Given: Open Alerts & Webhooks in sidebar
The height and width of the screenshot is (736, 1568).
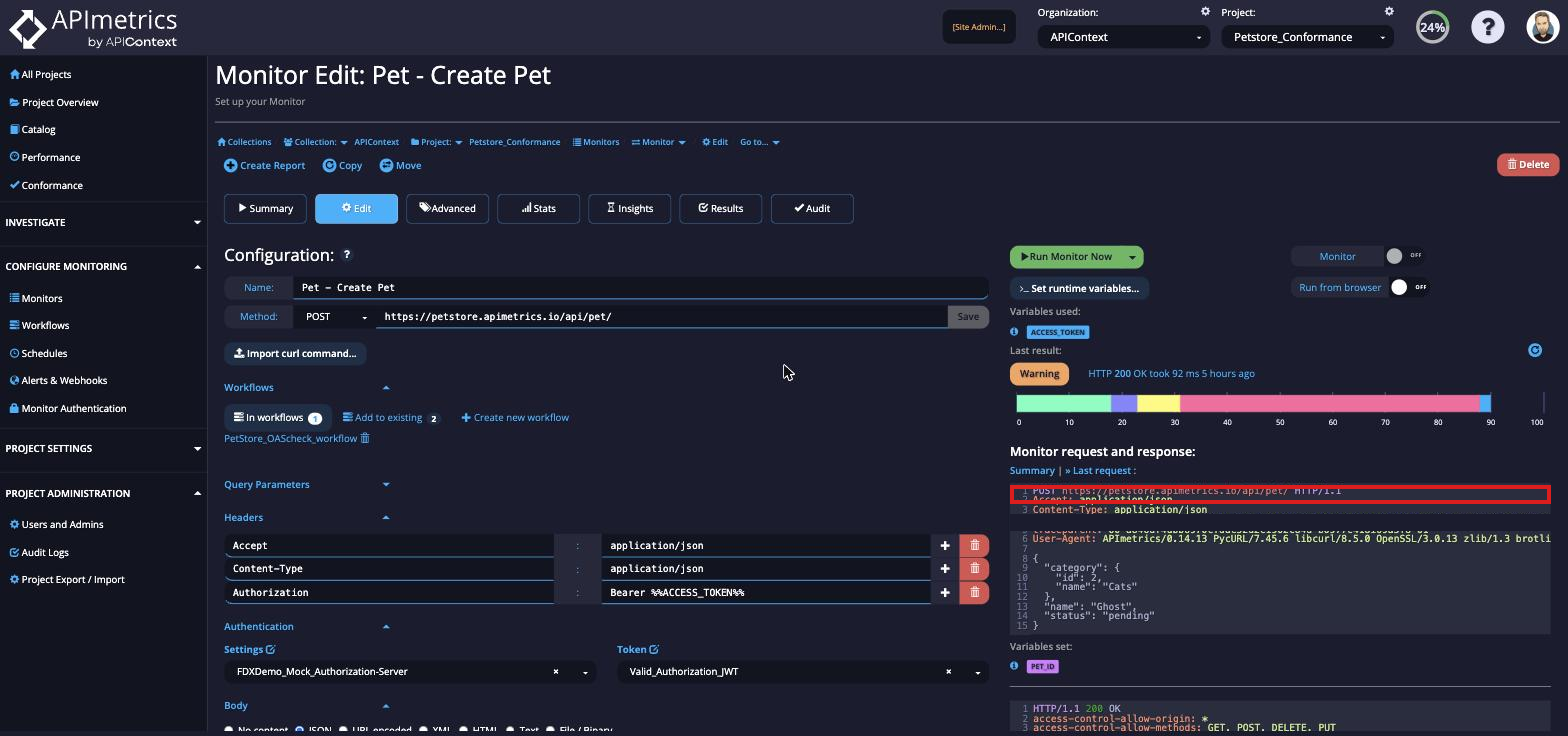Looking at the screenshot, I should click(57, 380).
